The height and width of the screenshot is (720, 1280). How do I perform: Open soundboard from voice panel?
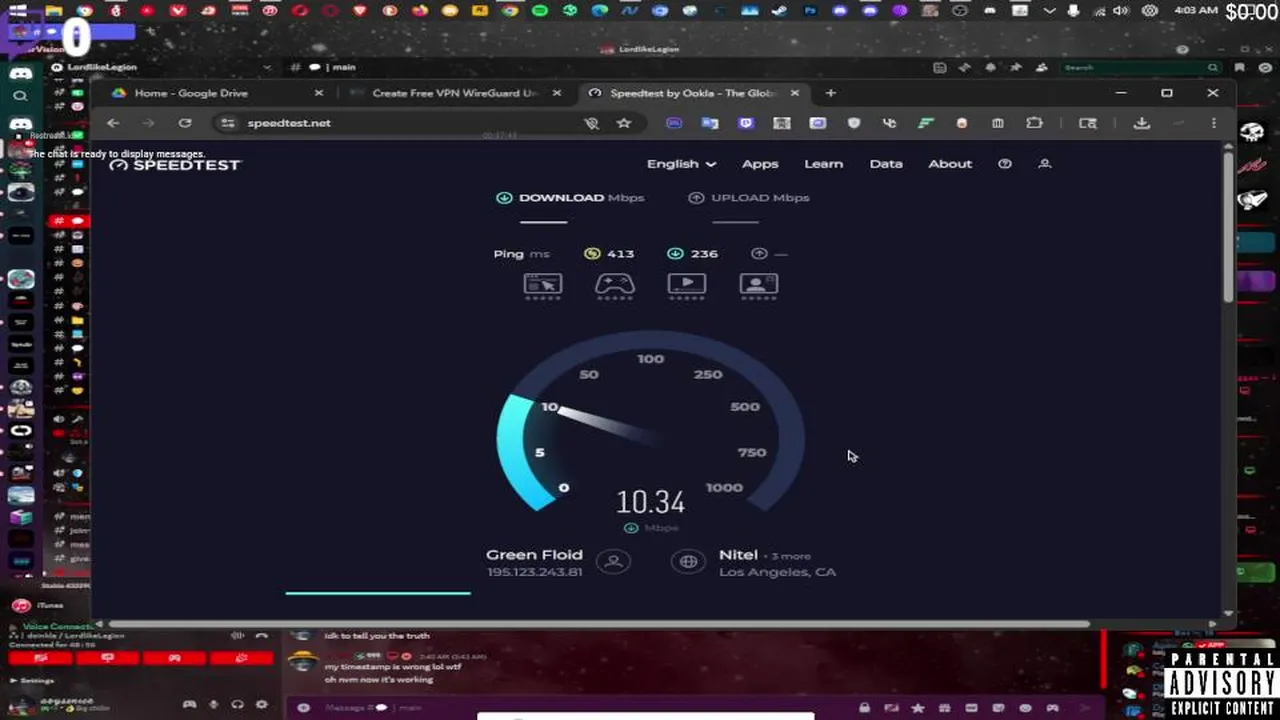pyautogui.click(x=241, y=658)
